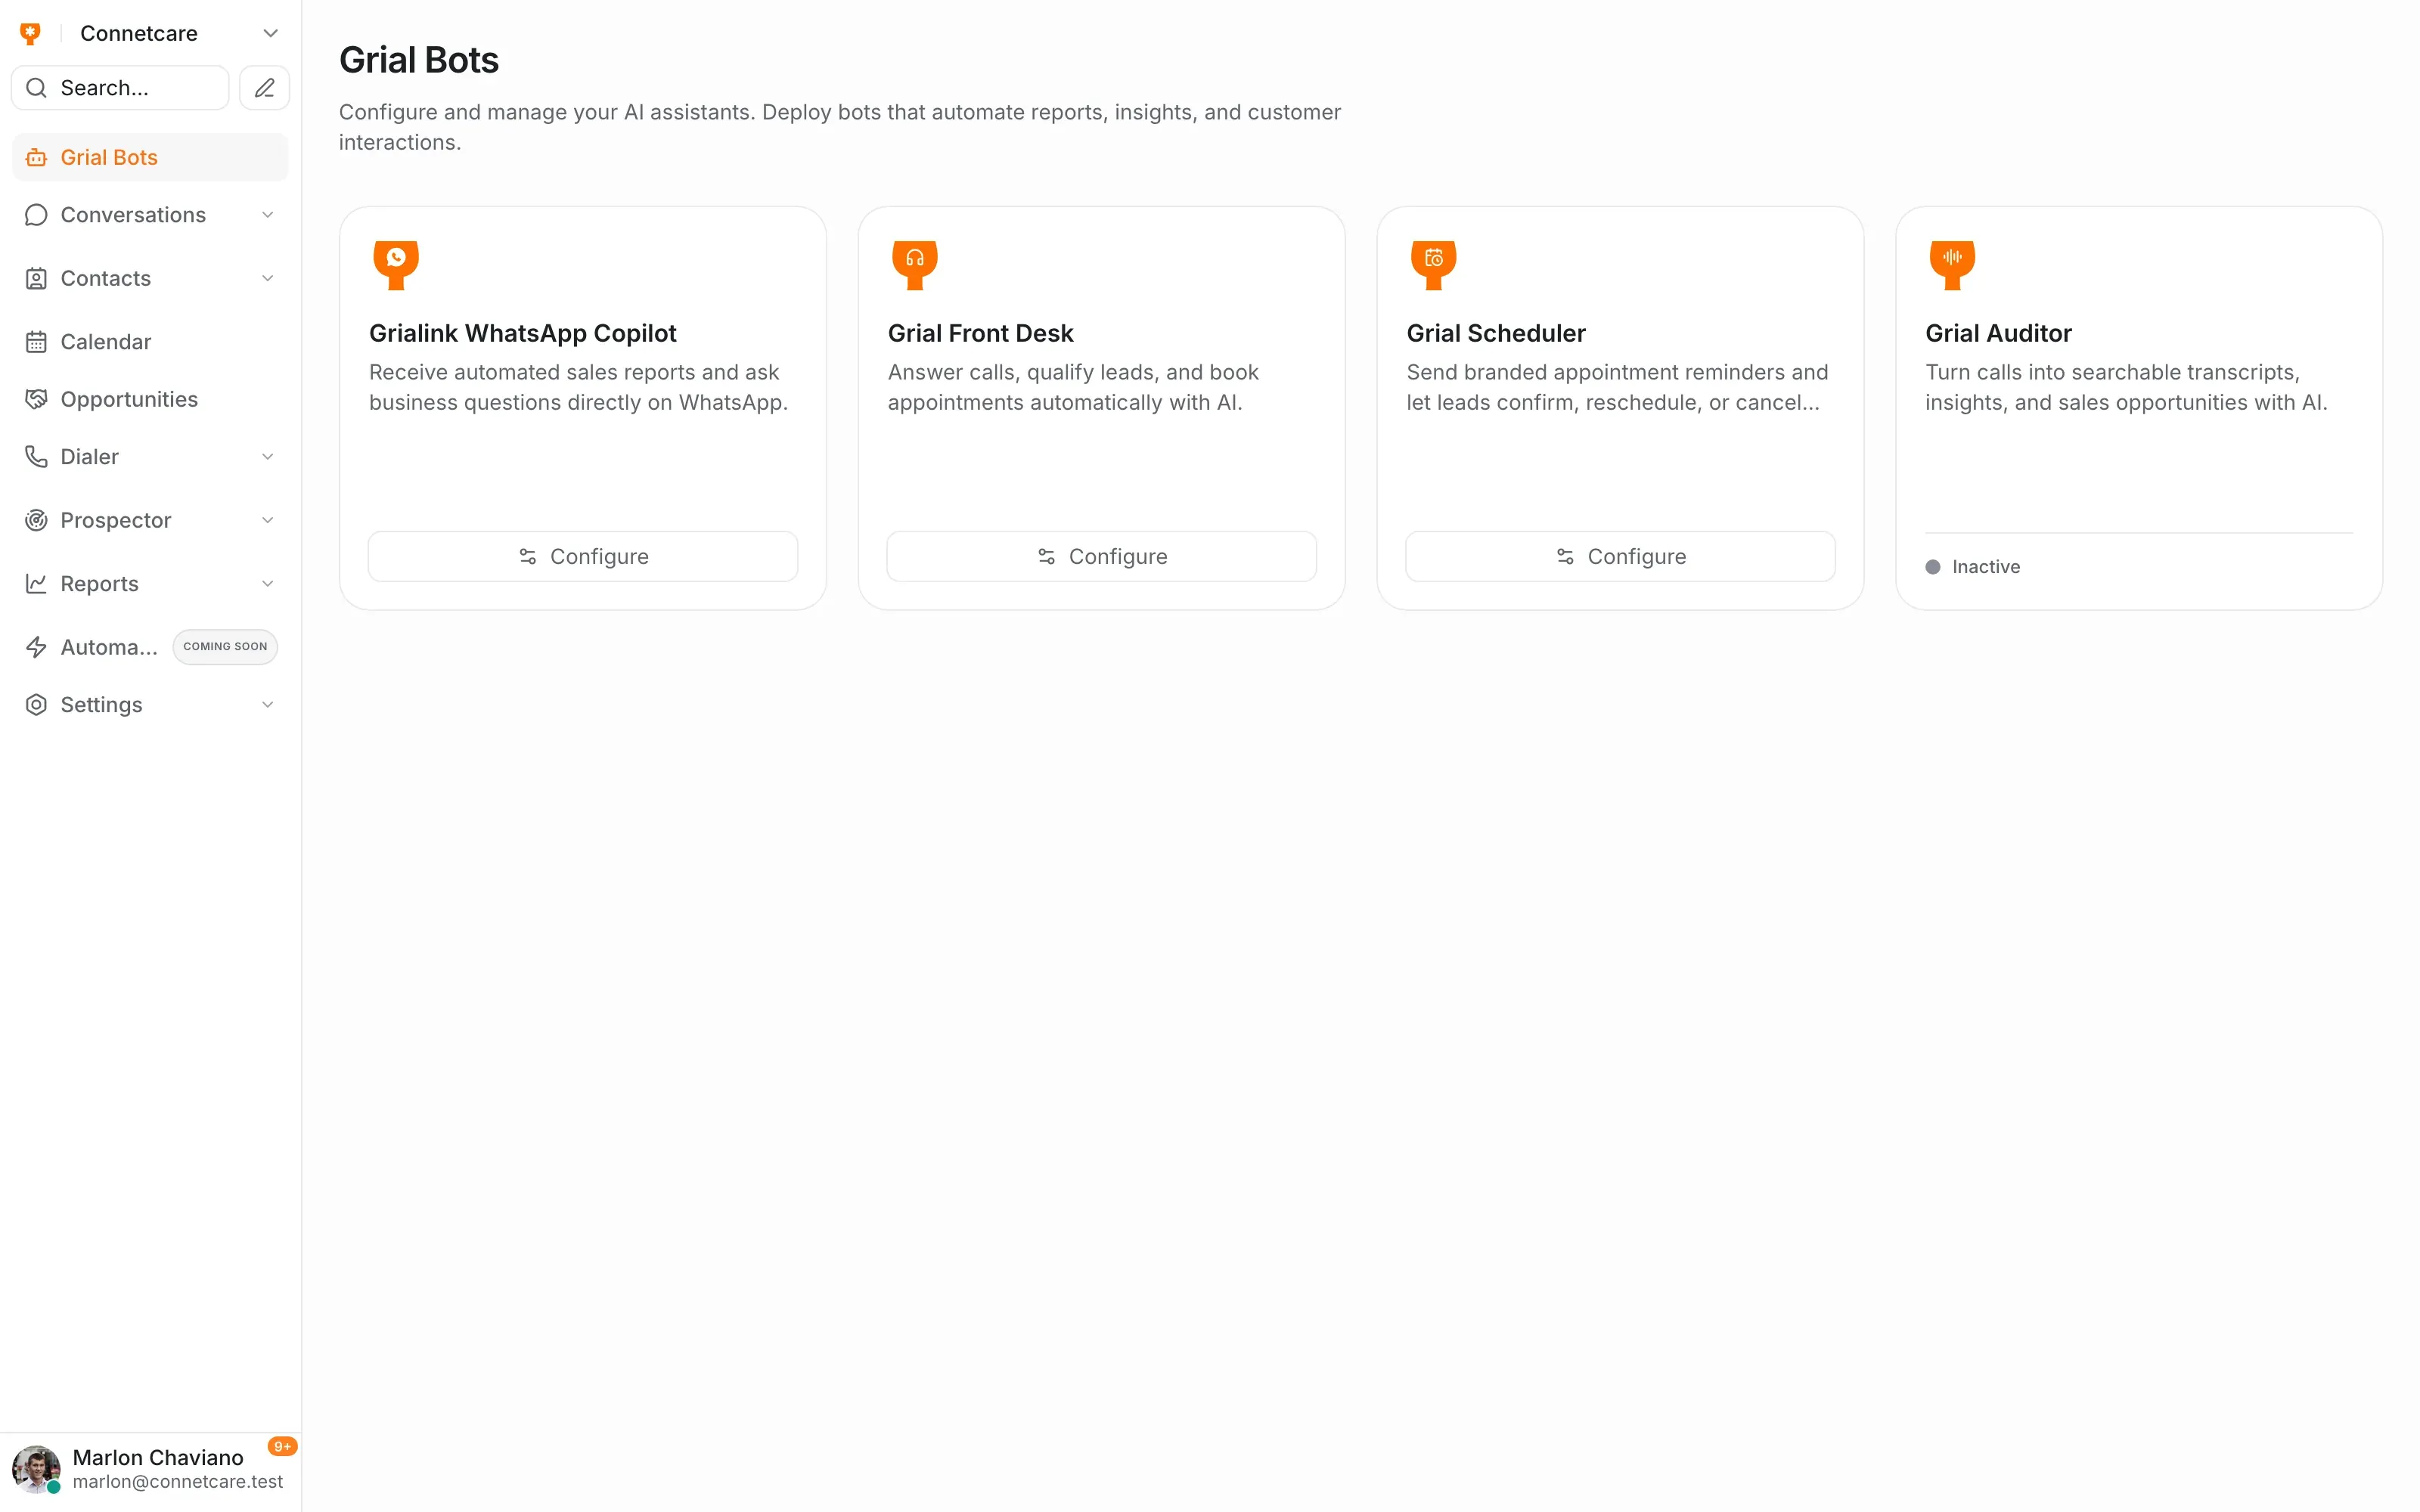Open Grial Bots menu item

150,158
